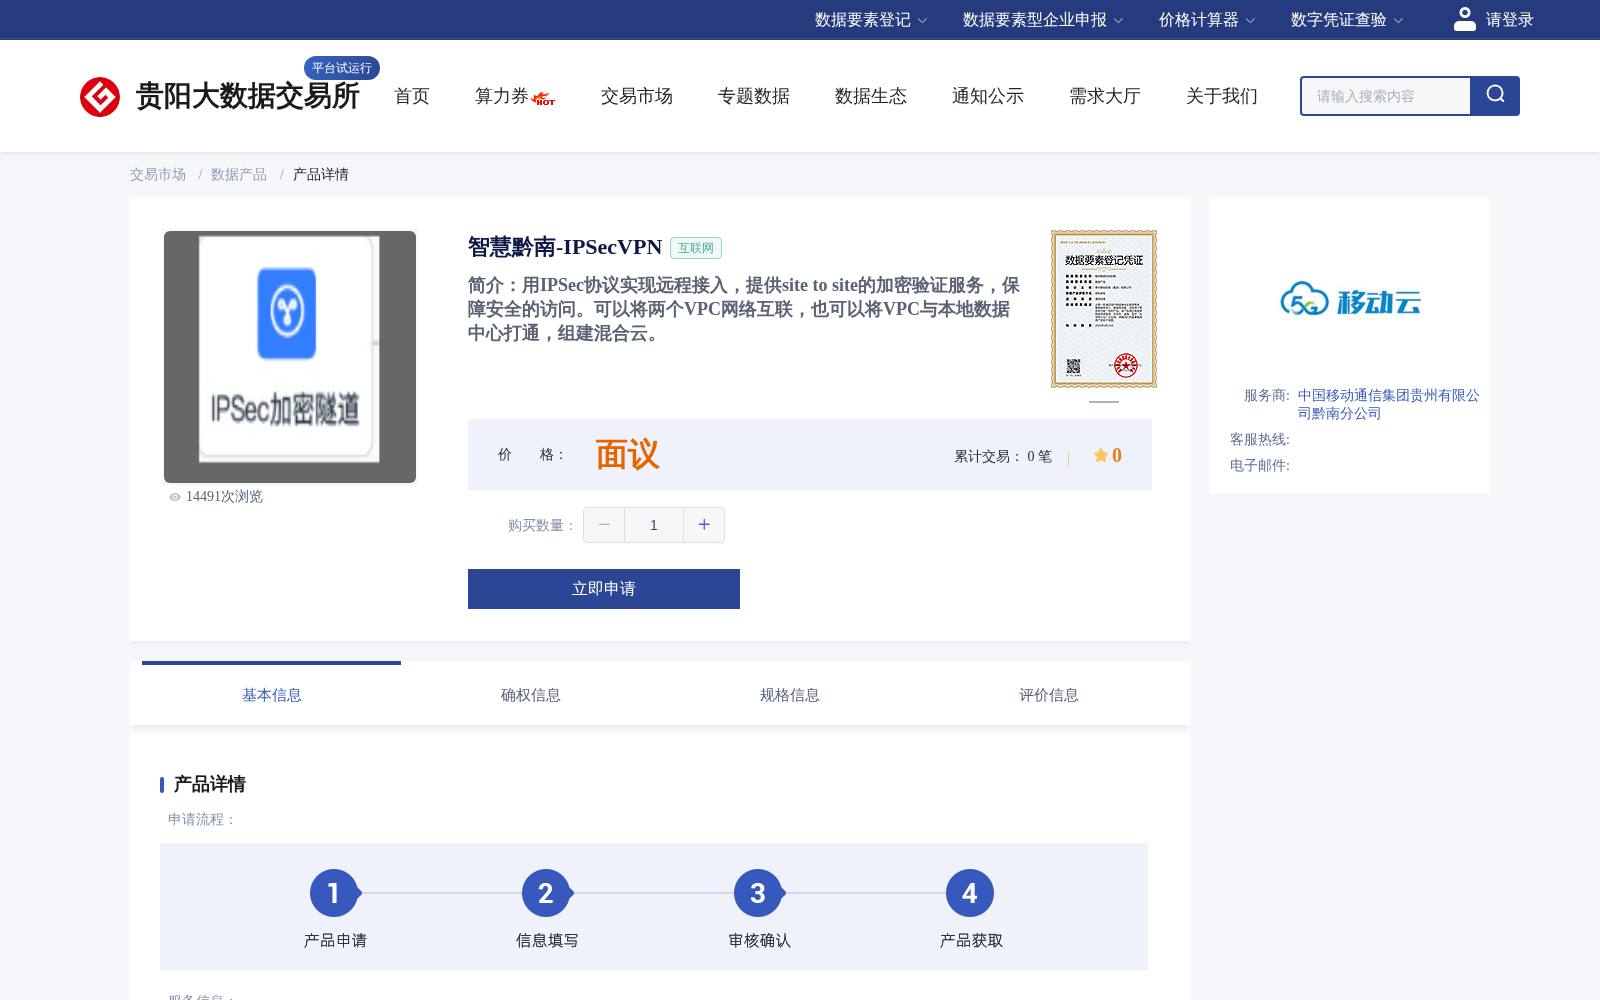Click the 面议 price text
Screen dimensions: 1600x1000
627,455
